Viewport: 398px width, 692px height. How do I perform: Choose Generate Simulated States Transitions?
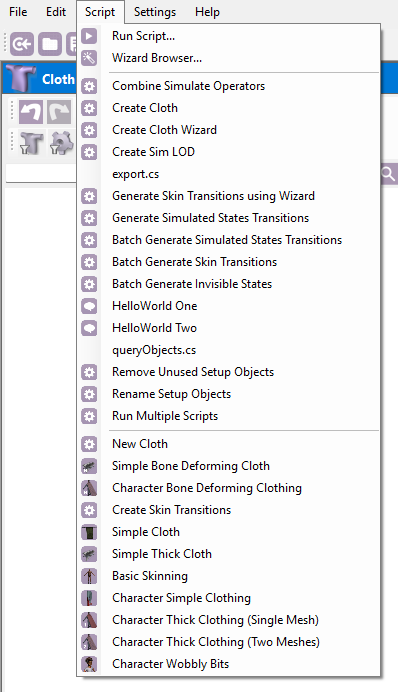[x=229, y=218]
